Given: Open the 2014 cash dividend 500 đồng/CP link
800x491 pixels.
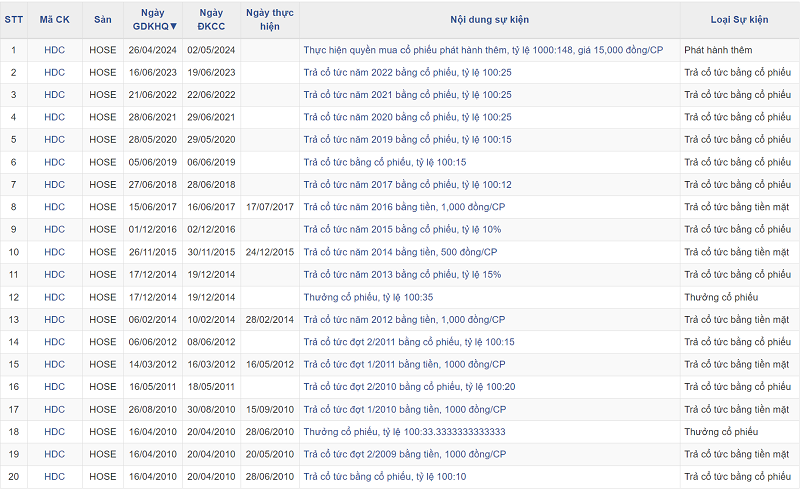Looking at the screenshot, I should pyautogui.click(x=400, y=252).
